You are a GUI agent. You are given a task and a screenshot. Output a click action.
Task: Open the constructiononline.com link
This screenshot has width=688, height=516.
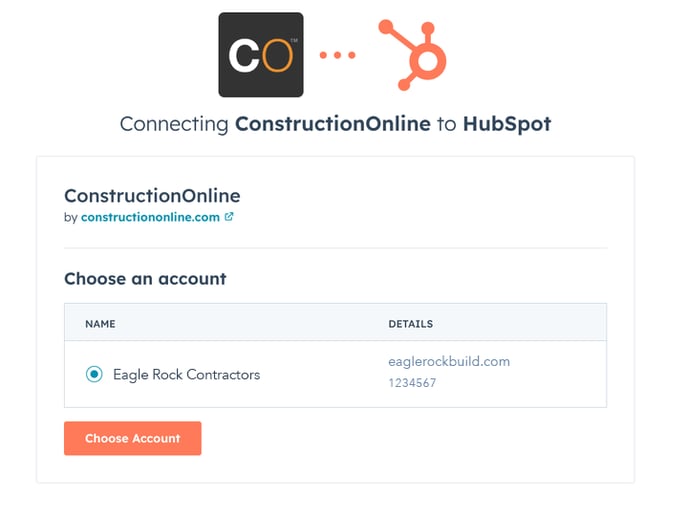[x=150, y=217]
